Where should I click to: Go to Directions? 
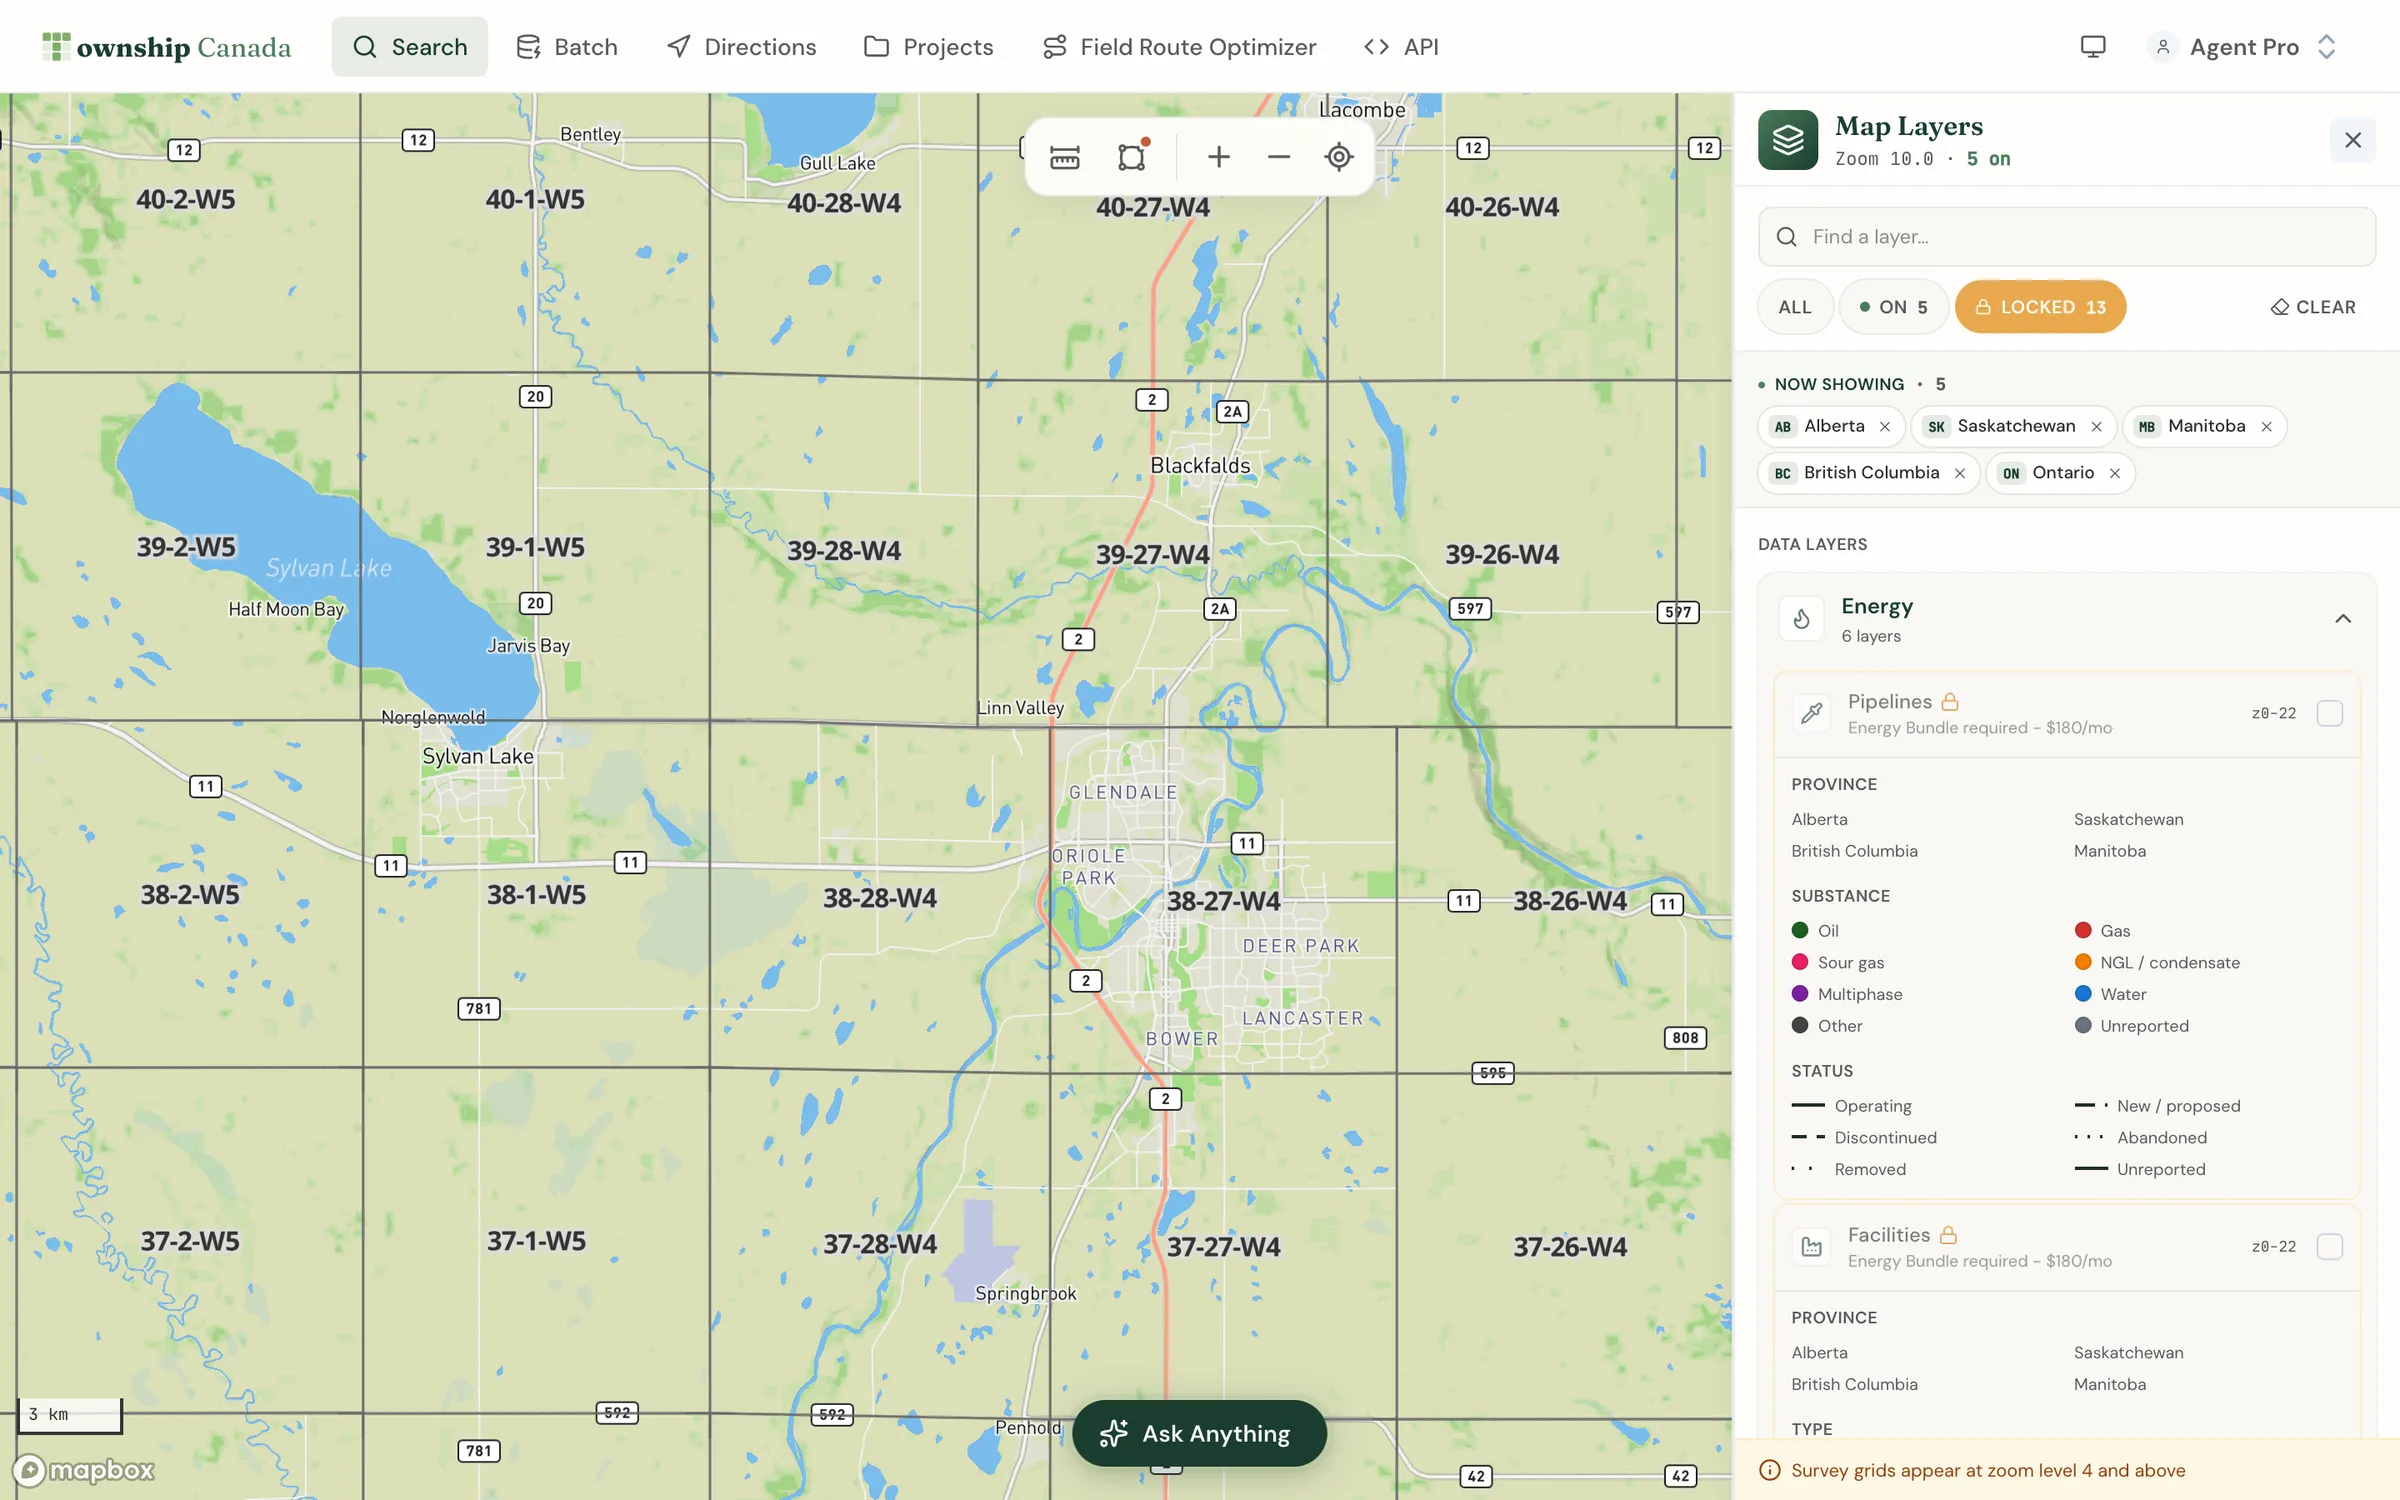[741, 47]
